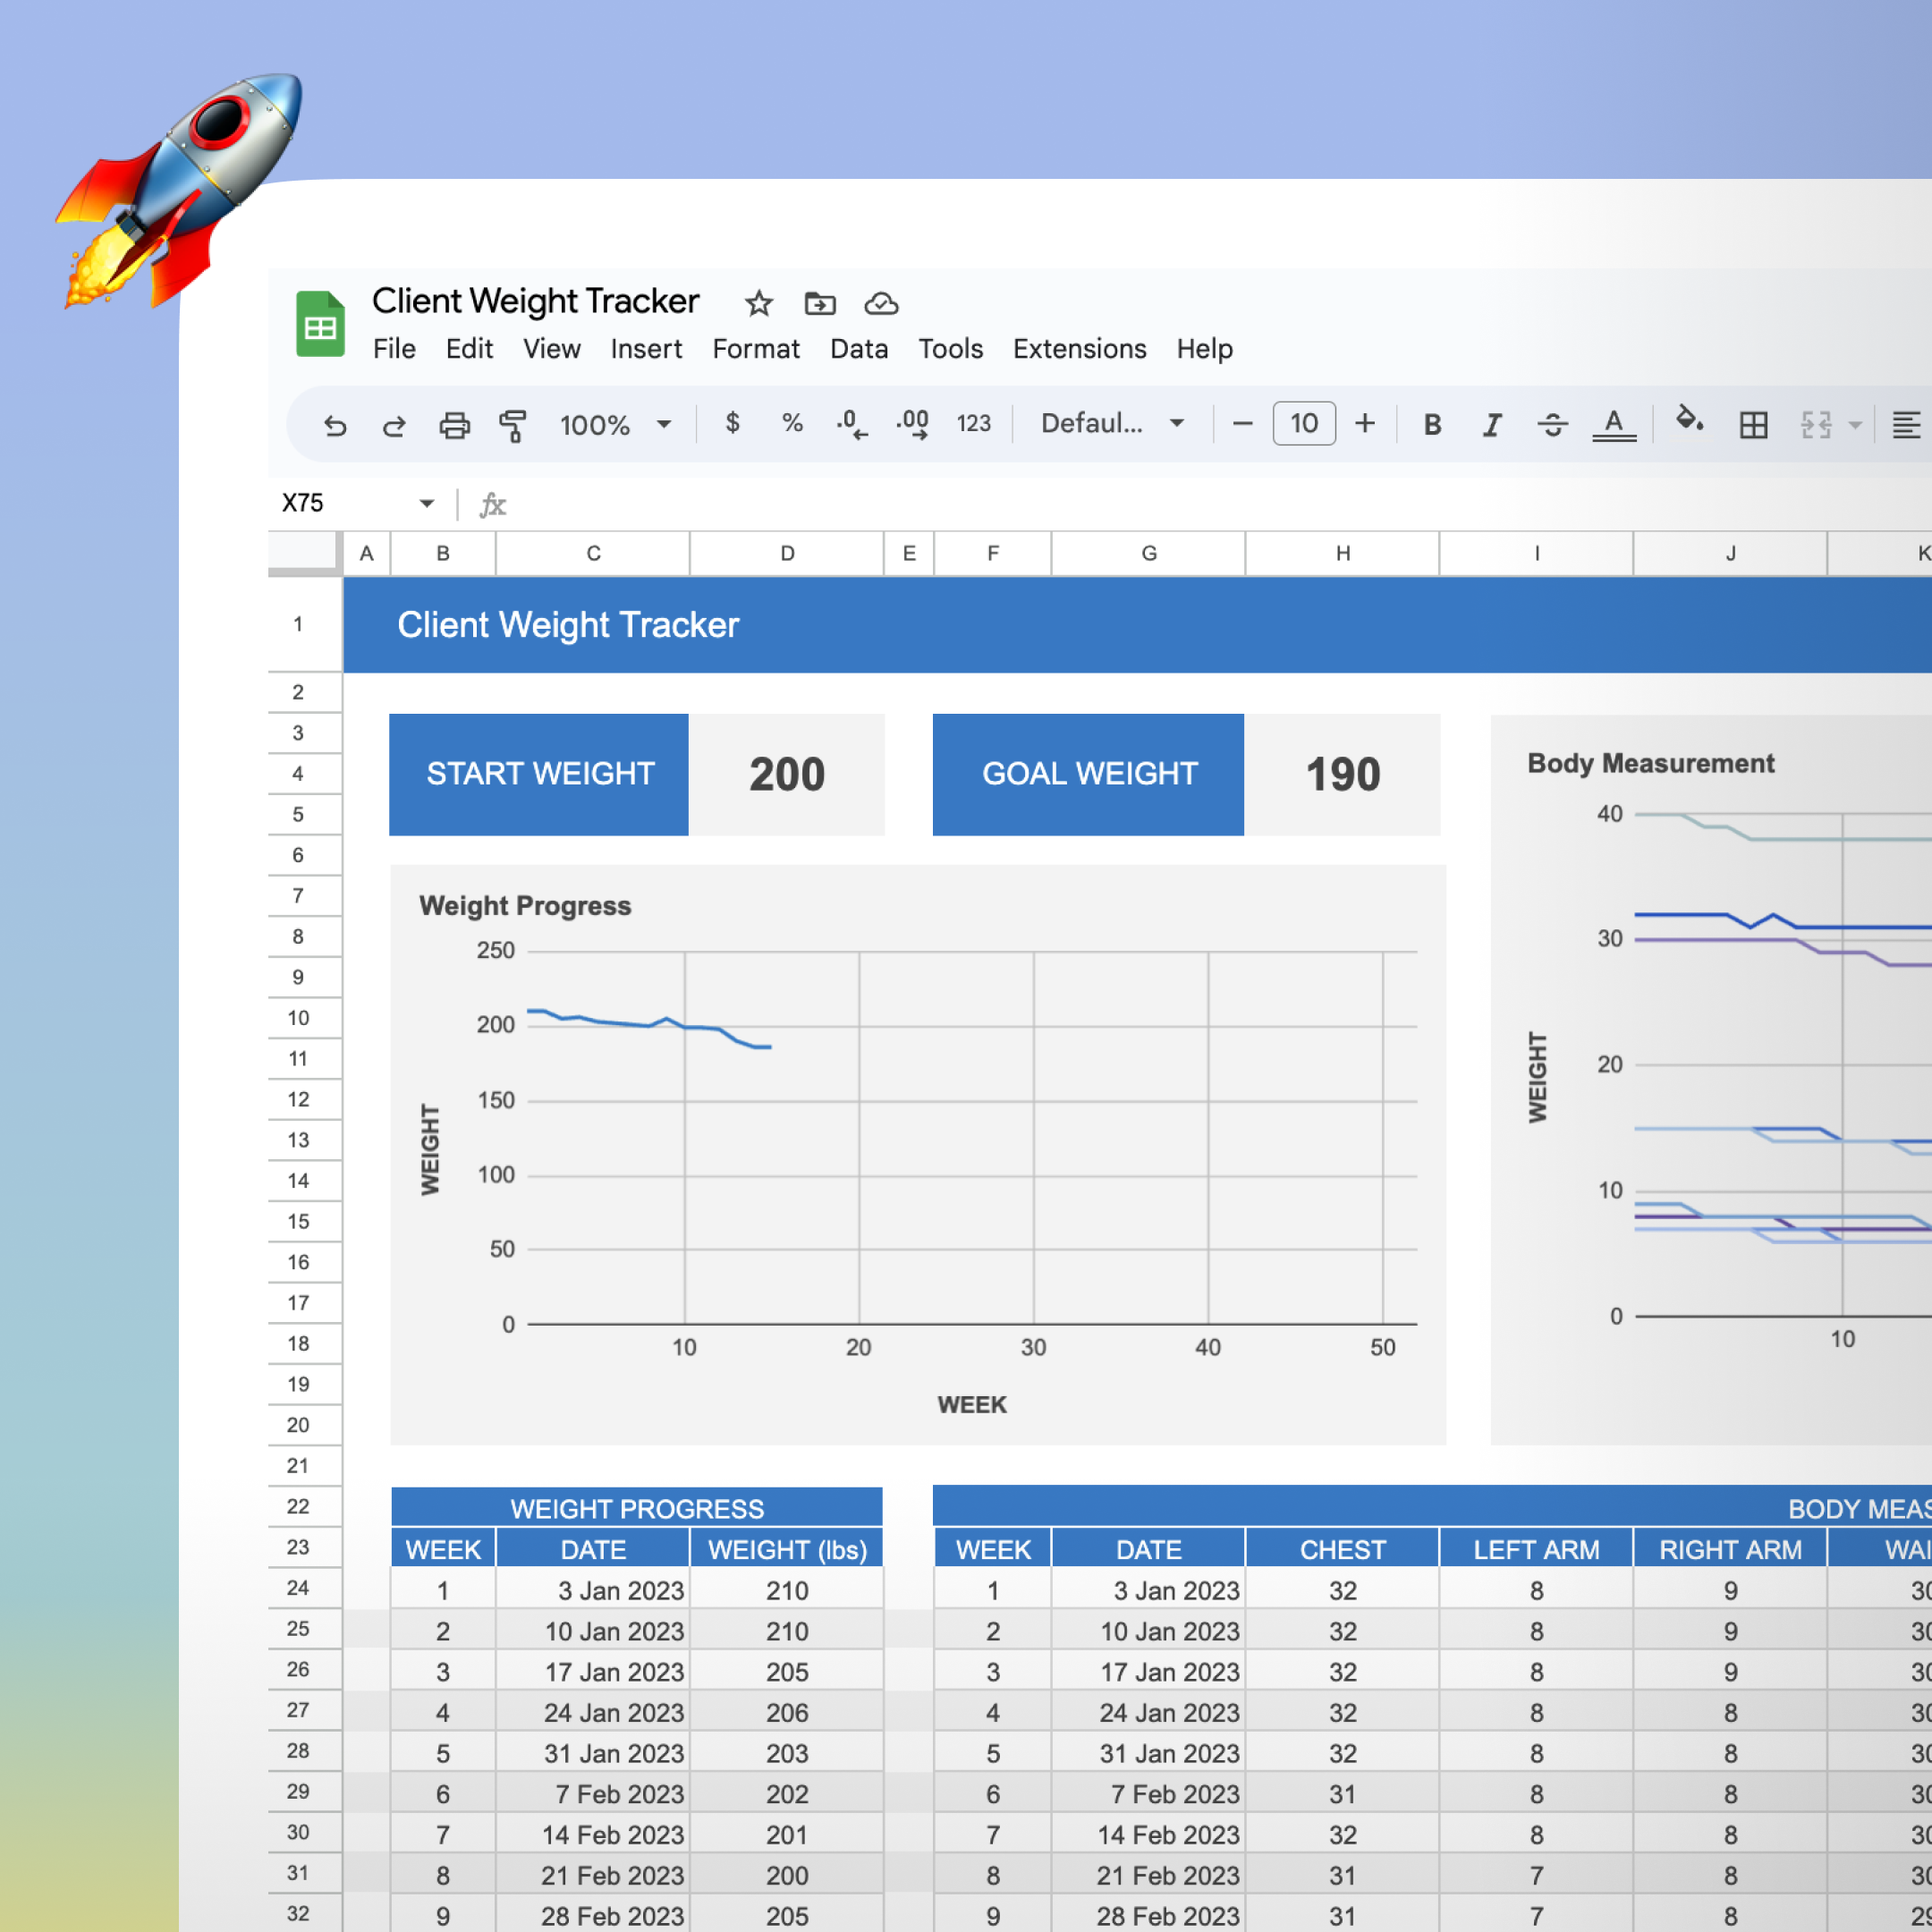Open the borders grid icon
The height and width of the screenshot is (1932, 1932).
1753,425
